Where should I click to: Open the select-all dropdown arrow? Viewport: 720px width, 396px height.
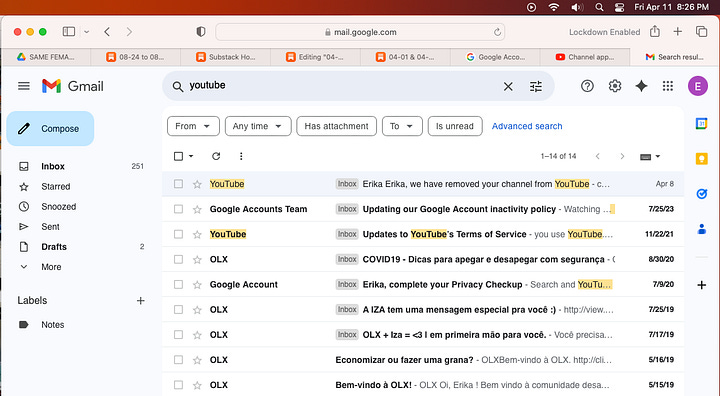point(191,156)
